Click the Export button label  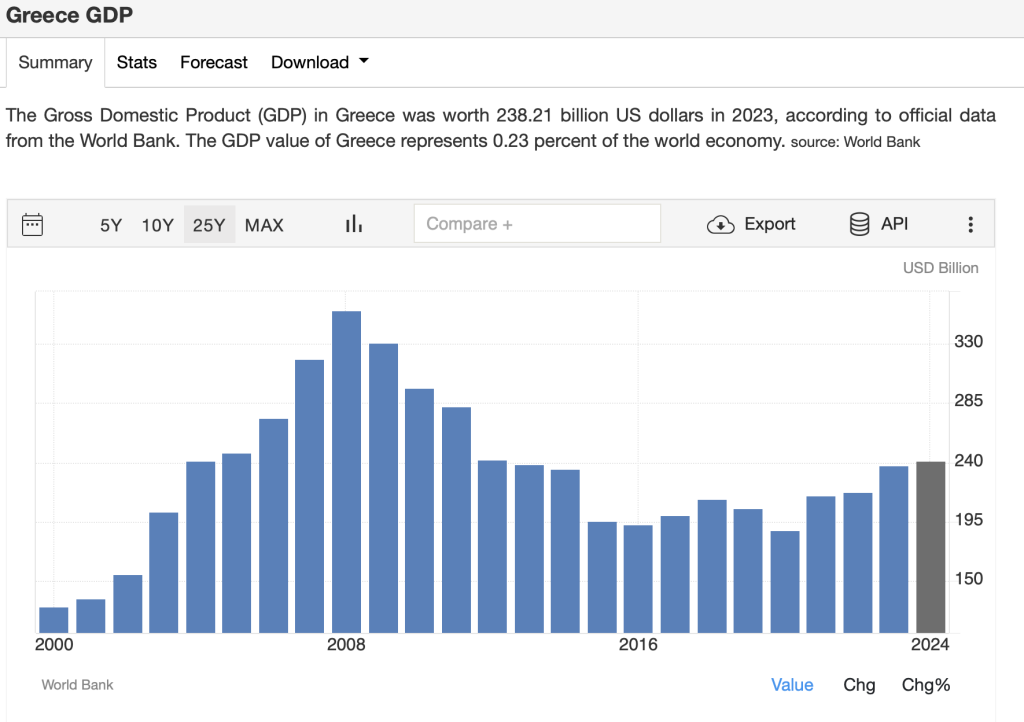click(769, 224)
